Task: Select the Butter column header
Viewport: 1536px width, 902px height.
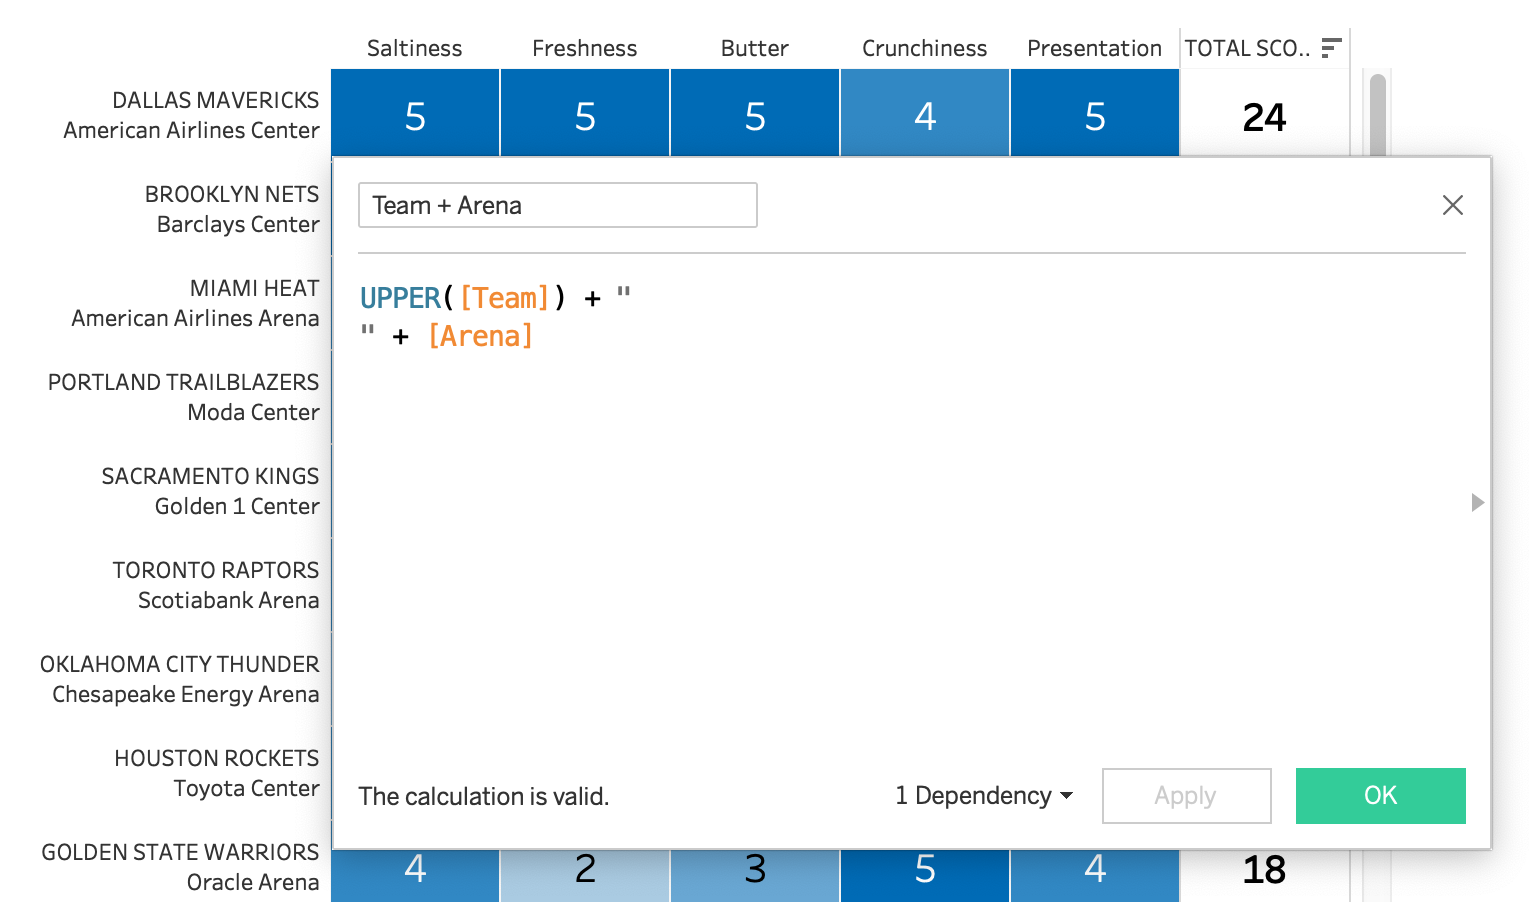Action: click(755, 48)
